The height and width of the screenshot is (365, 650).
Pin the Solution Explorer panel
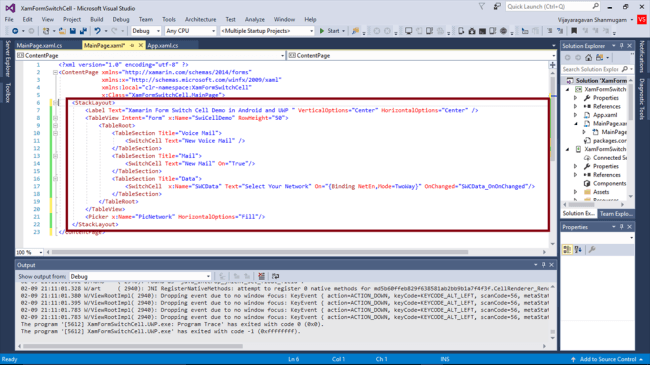pyautogui.click(x=621, y=46)
